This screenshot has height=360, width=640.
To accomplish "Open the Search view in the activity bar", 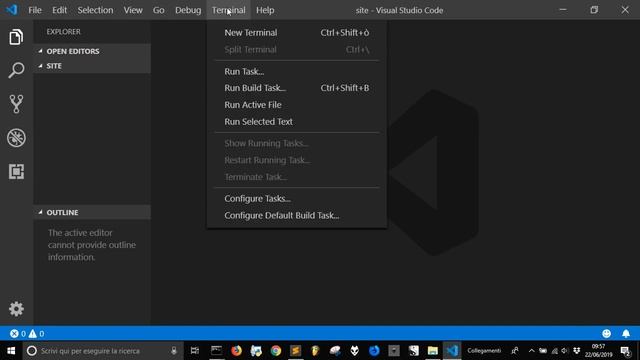I will (x=16, y=70).
